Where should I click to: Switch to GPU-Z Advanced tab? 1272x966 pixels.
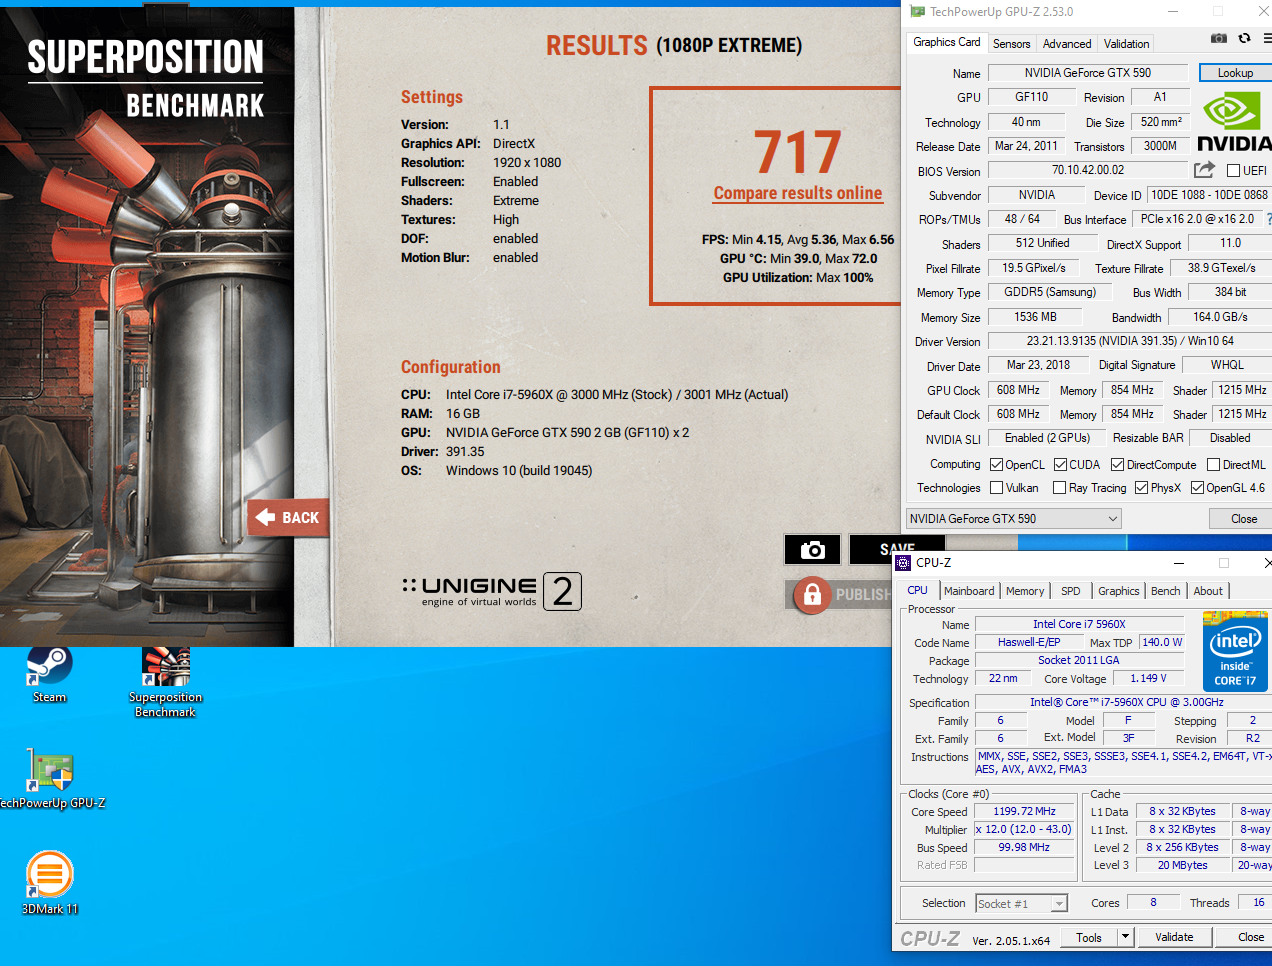1067,44
